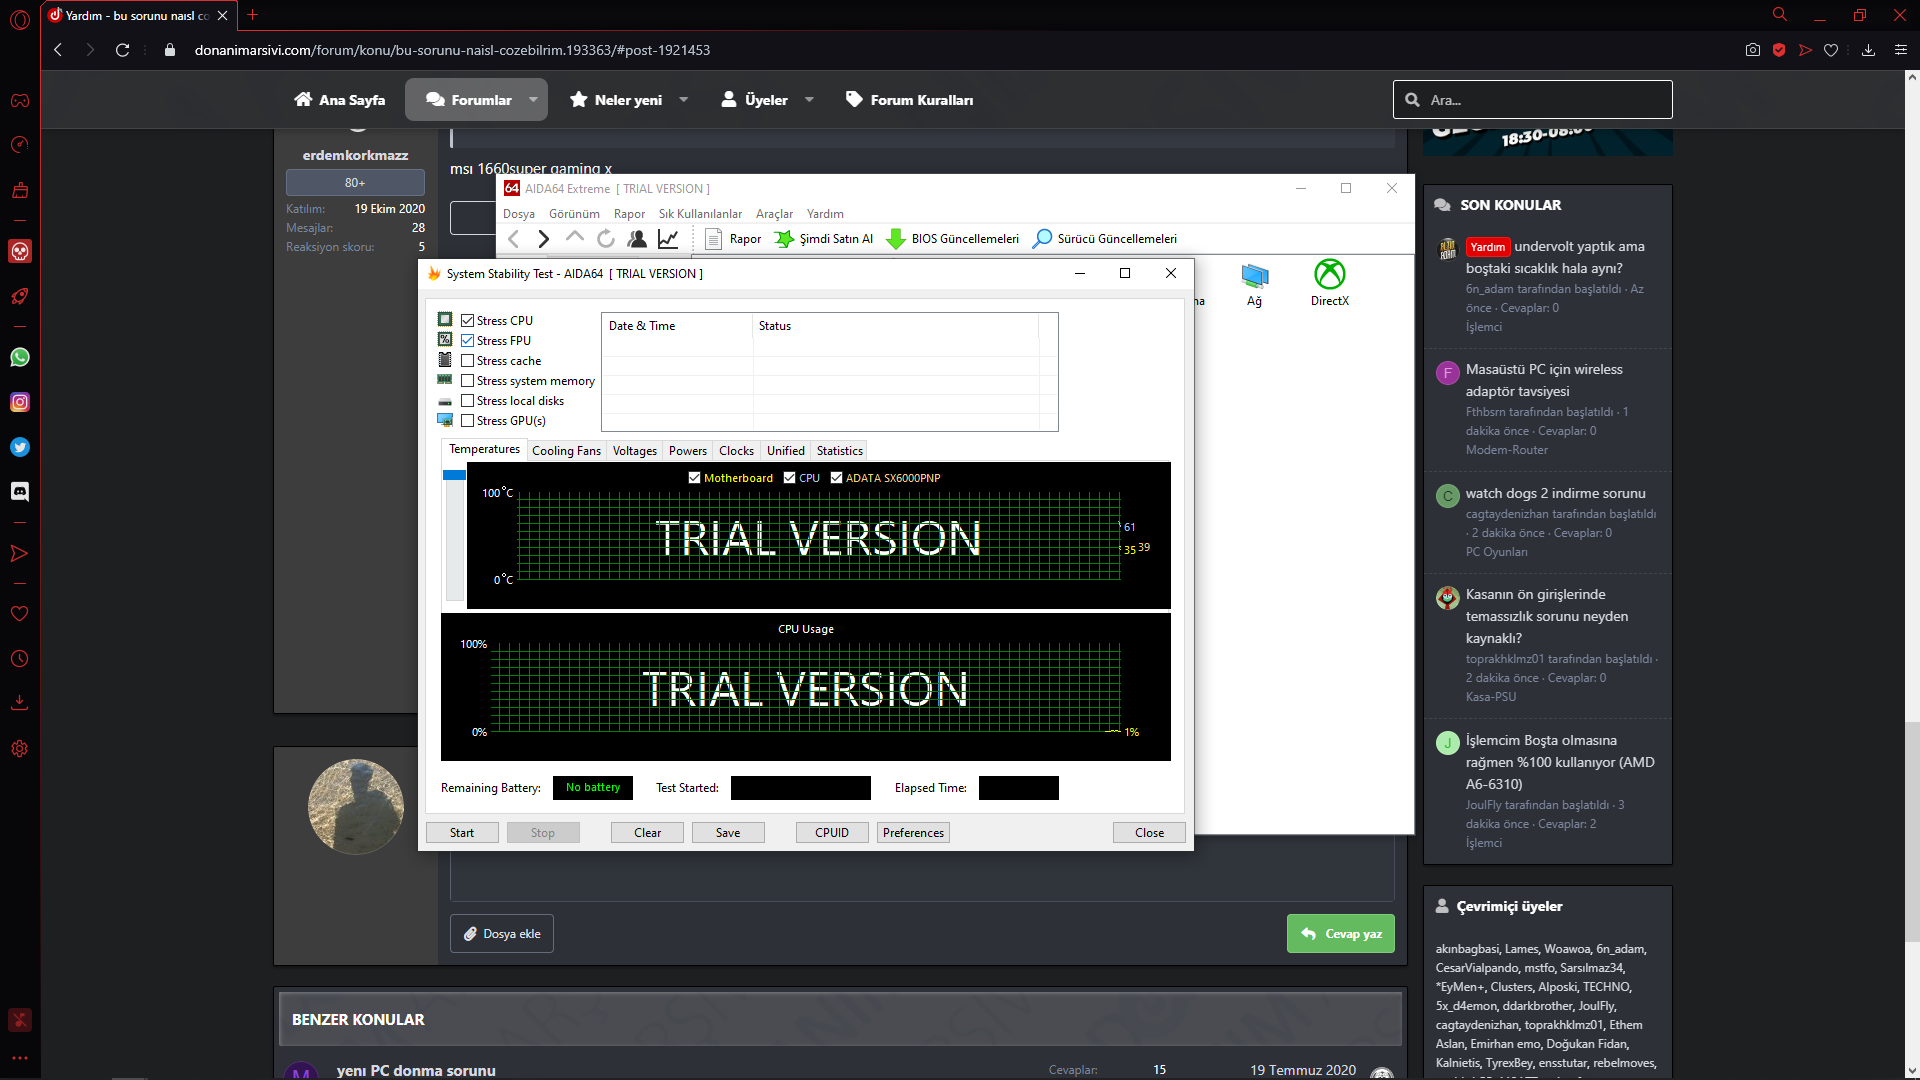Enable Stress cache checkbox

[467, 361]
